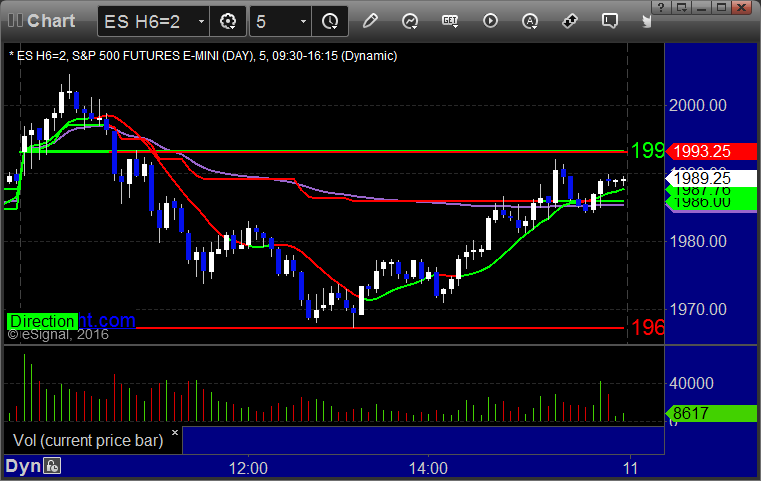Click the Dyn scaling label
Screen dimensions: 761x481
[23, 466]
